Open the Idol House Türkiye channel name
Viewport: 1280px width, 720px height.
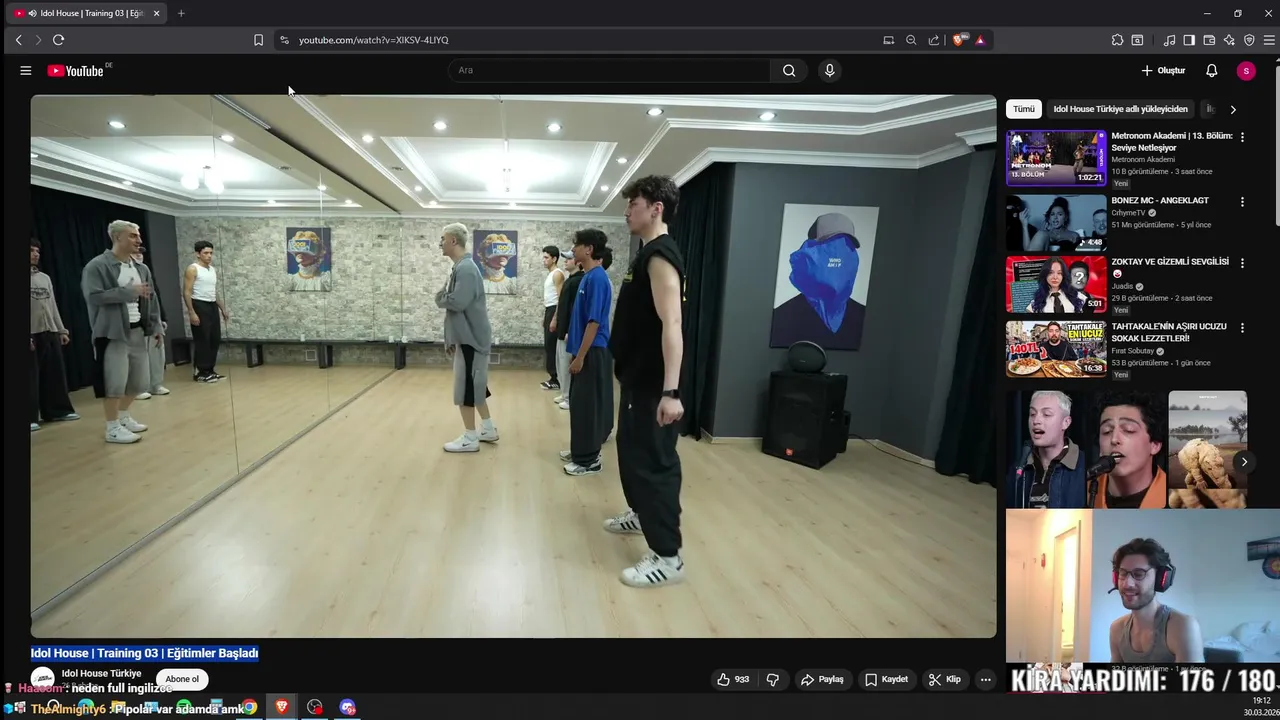pos(101,673)
